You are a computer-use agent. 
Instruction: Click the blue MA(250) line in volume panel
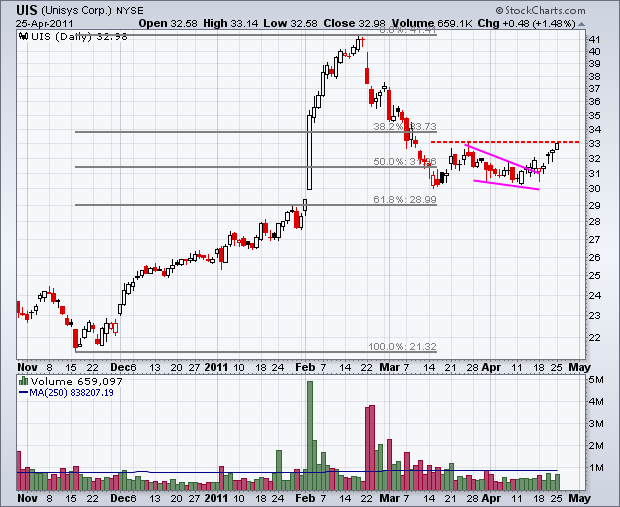[x=287, y=472]
